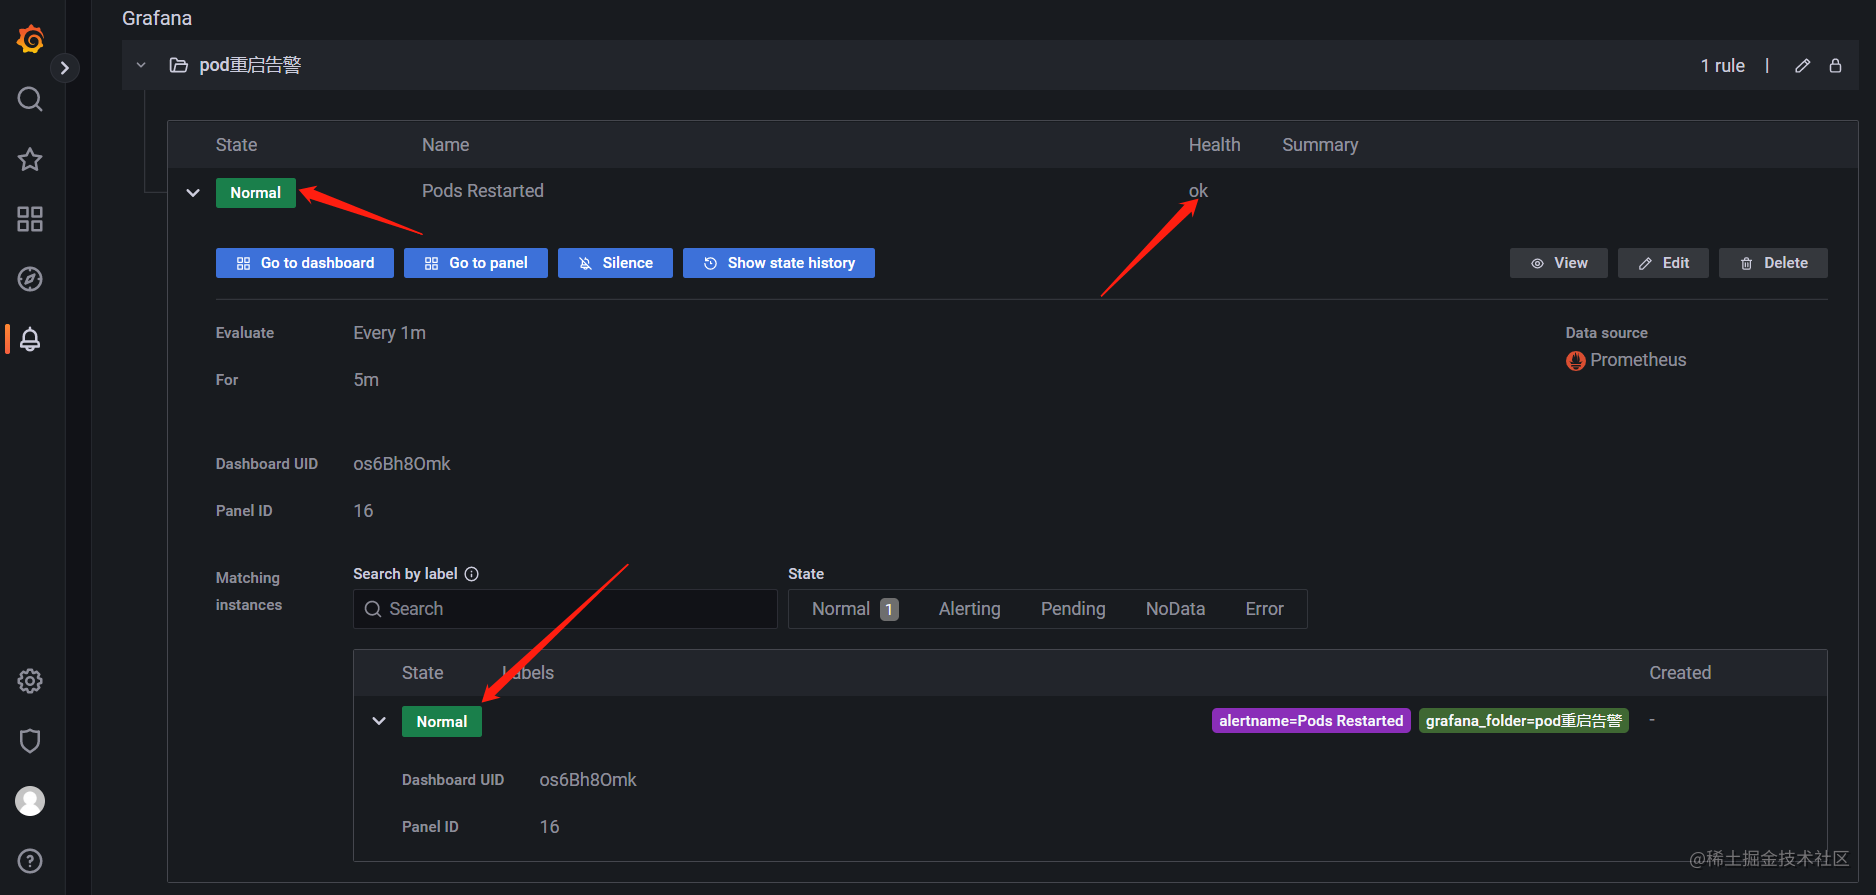The image size is (1876, 895).
Task: Click the Prometheus data source
Action: pos(1638,360)
